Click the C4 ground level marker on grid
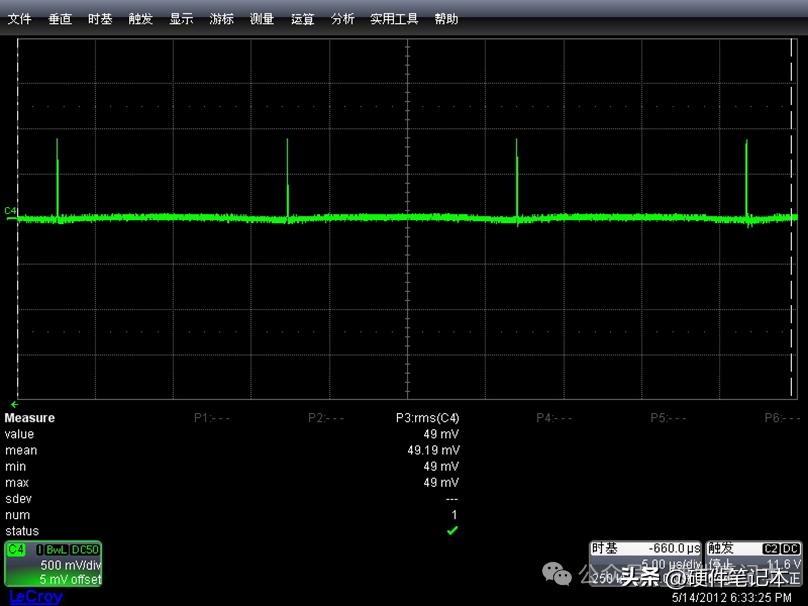Viewport: 808px width, 606px height. pyautogui.click(x=10, y=211)
